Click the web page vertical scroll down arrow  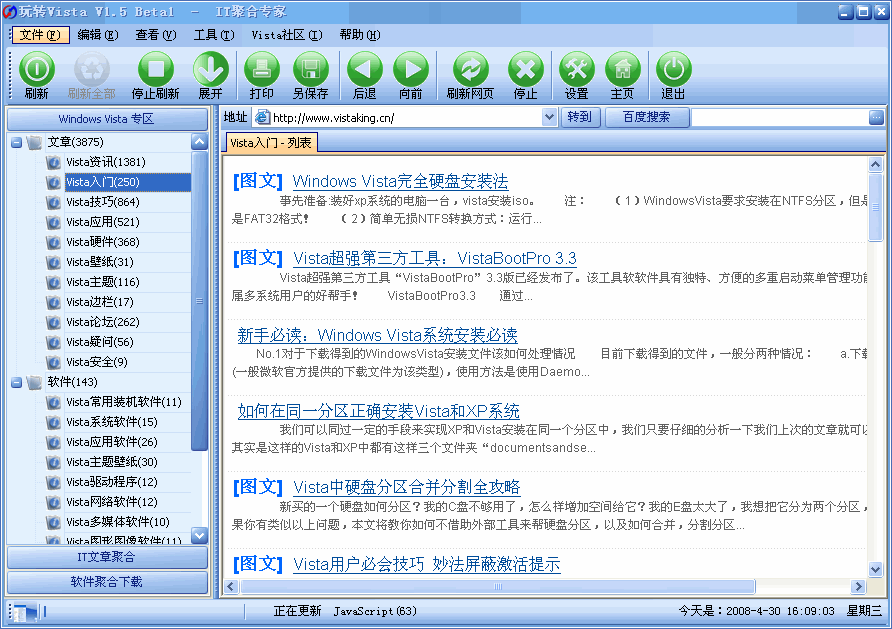coord(876,569)
